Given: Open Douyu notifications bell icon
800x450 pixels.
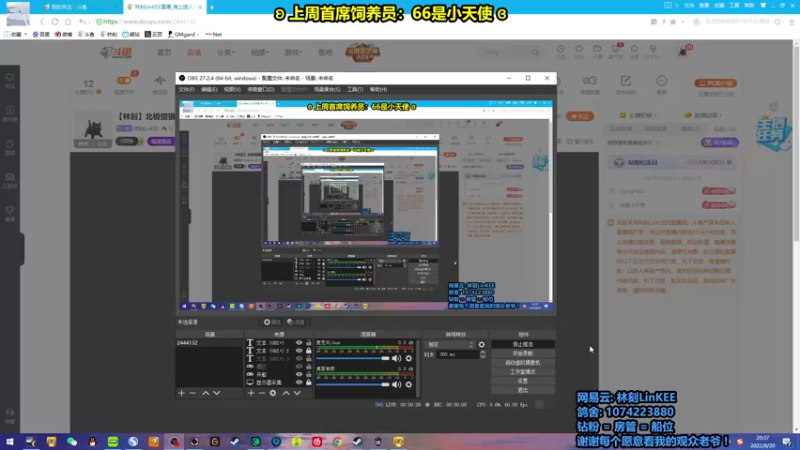Looking at the screenshot, I should pyautogui.click(x=634, y=49).
